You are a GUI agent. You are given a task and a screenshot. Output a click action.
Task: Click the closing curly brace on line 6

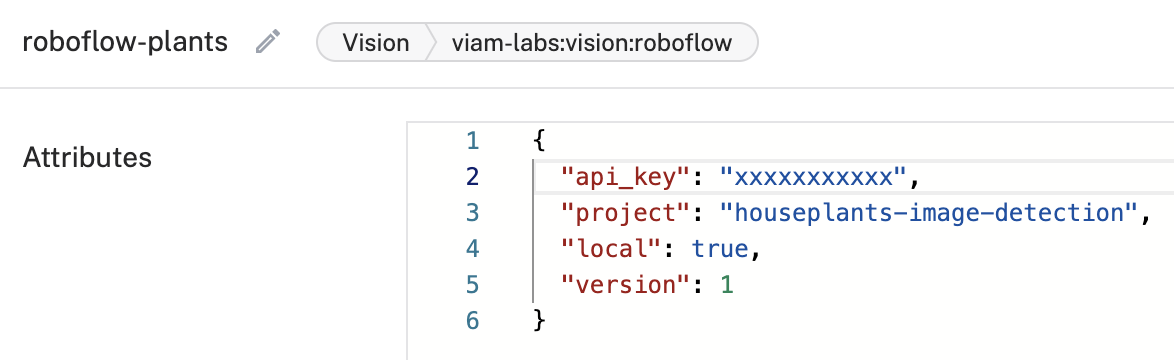[x=539, y=321]
